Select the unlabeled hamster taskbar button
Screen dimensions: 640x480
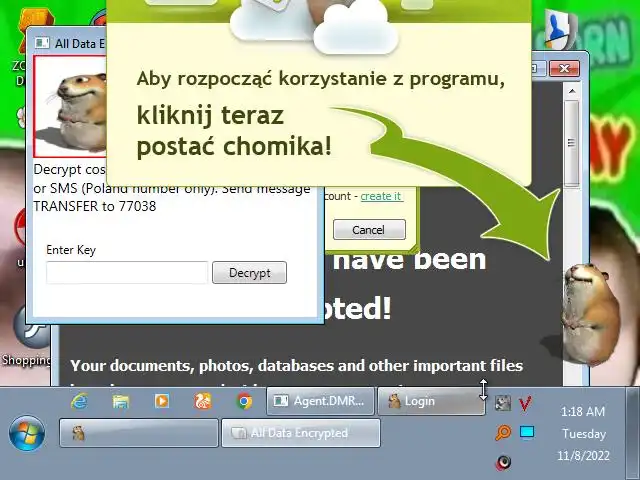pos(139,433)
